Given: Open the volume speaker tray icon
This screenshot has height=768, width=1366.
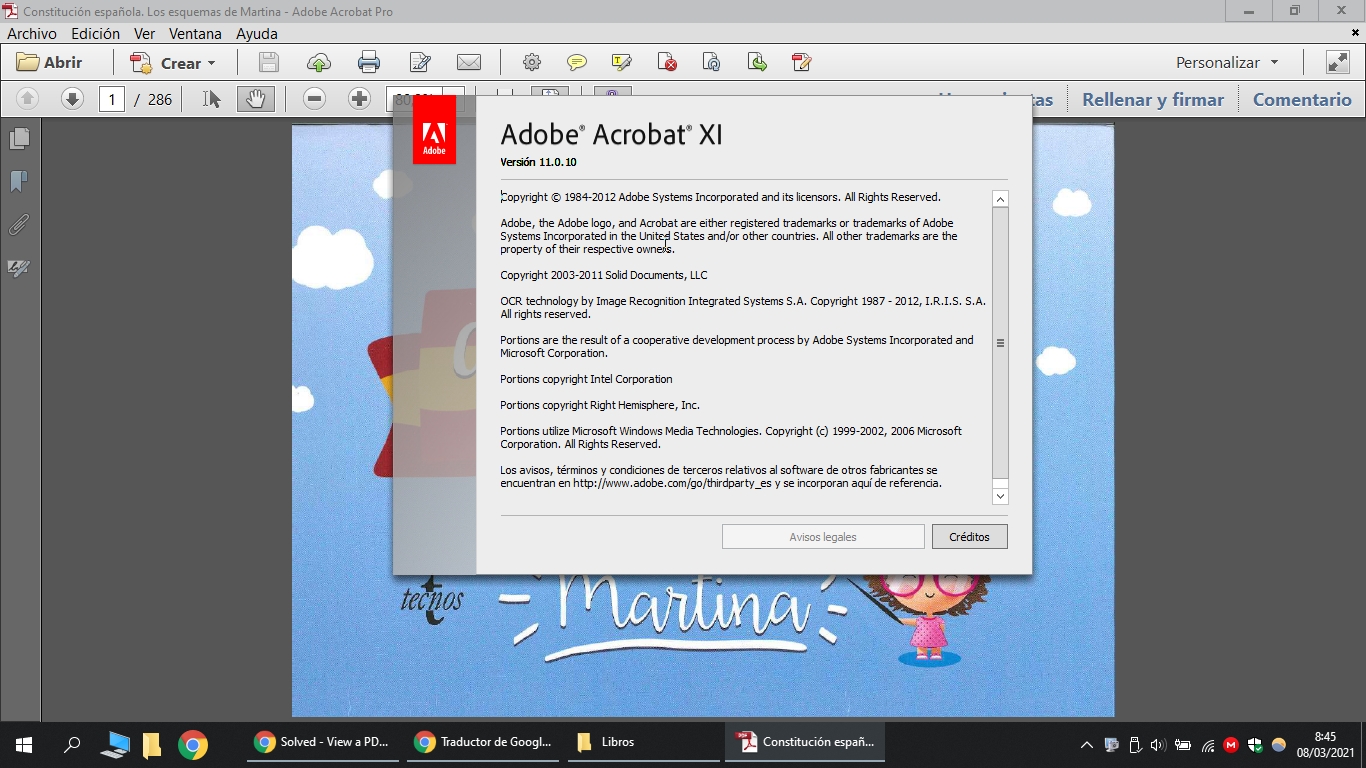Looking at the screenshot, I should pyautogui.click(x=1158, y=745).
